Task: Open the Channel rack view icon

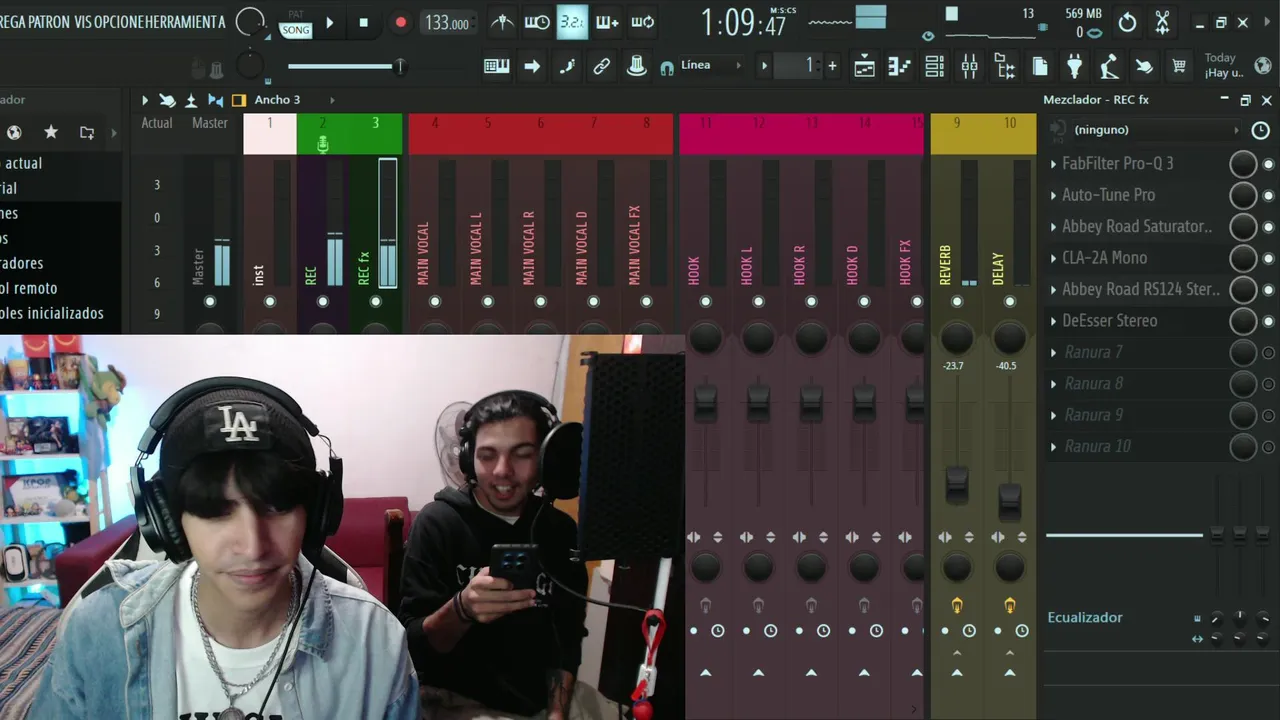Action: [x=934, y=67]
